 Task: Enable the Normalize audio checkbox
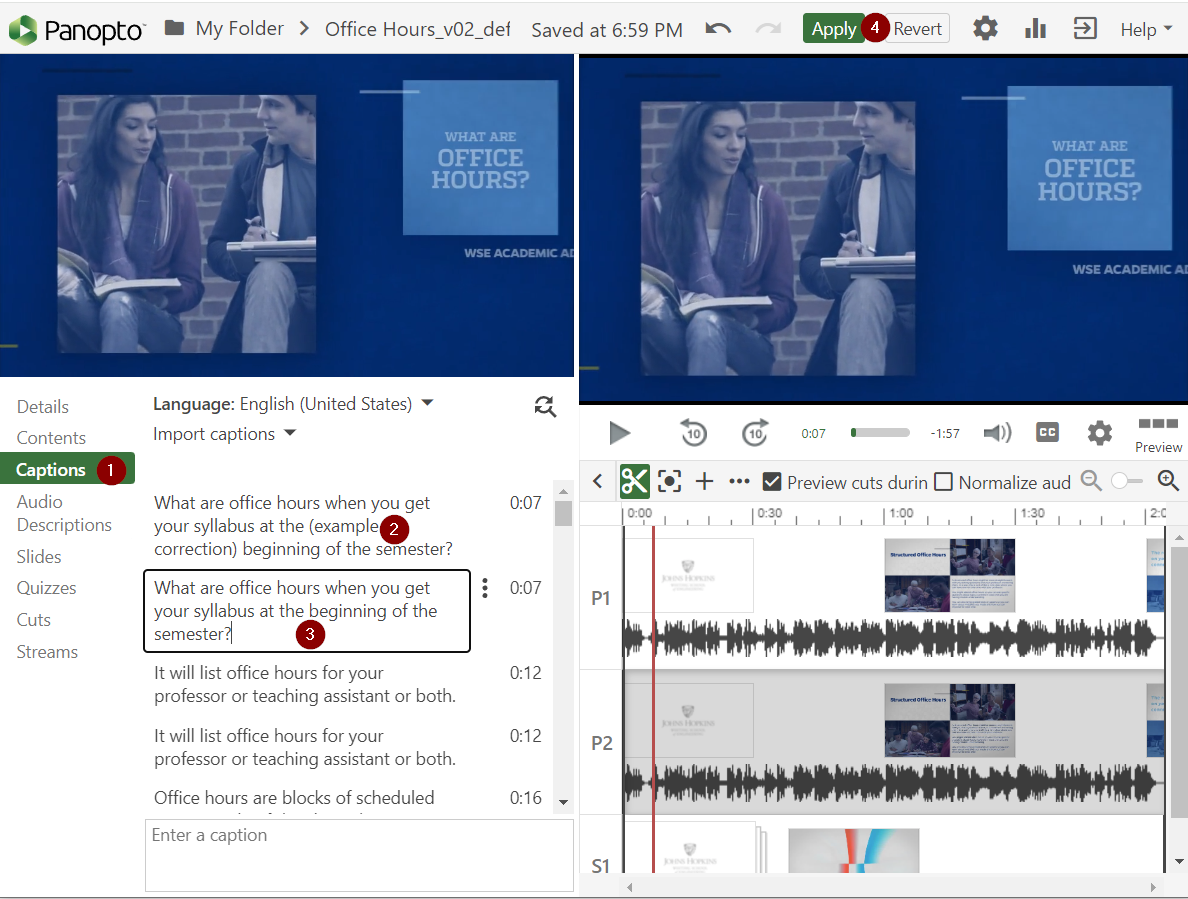coord(942,481)
